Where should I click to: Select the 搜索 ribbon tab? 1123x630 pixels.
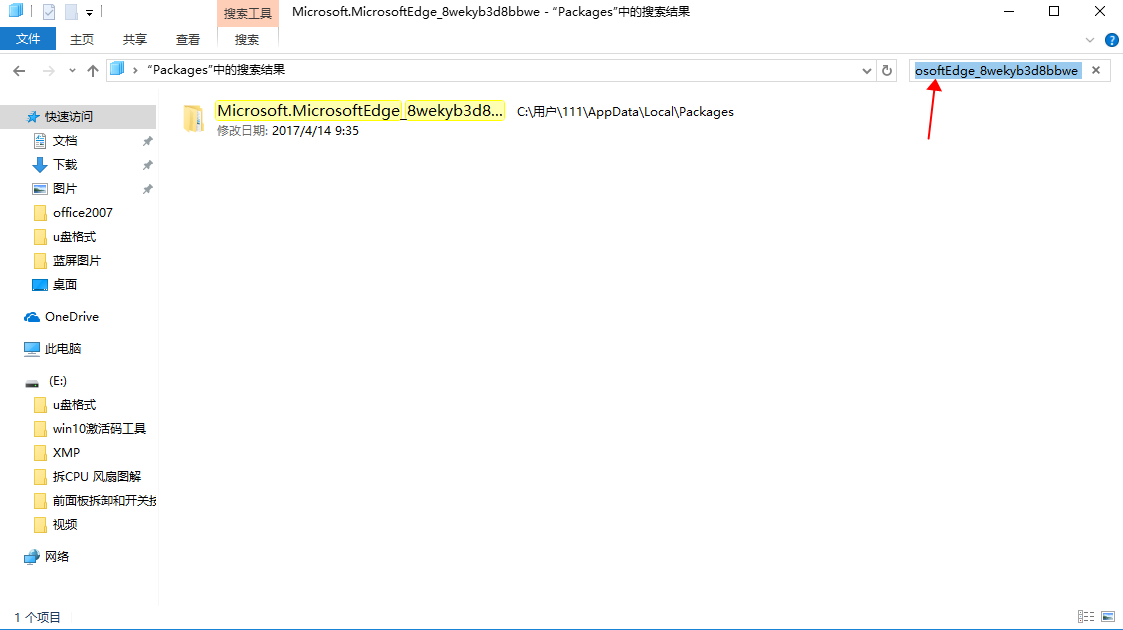(247, 39)
